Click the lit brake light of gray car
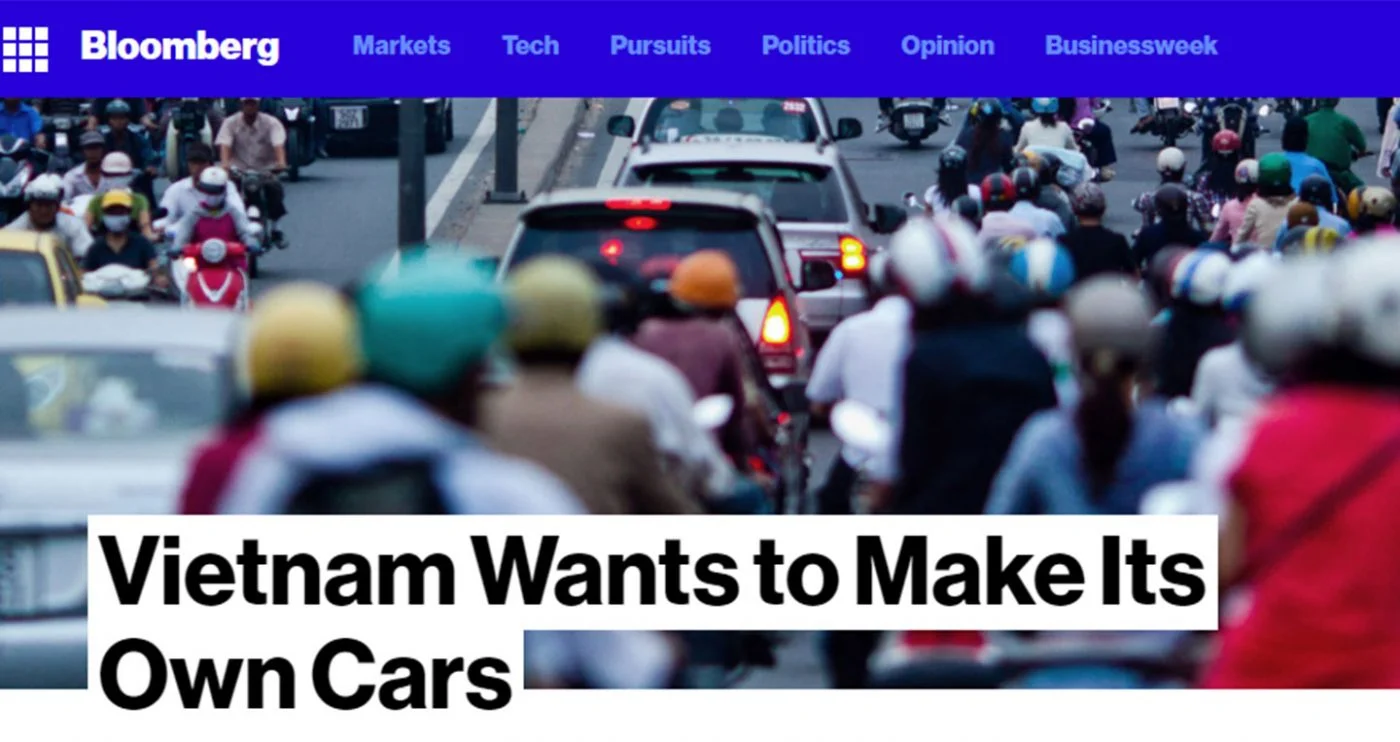1400x742 pixels. click(775, 322)
